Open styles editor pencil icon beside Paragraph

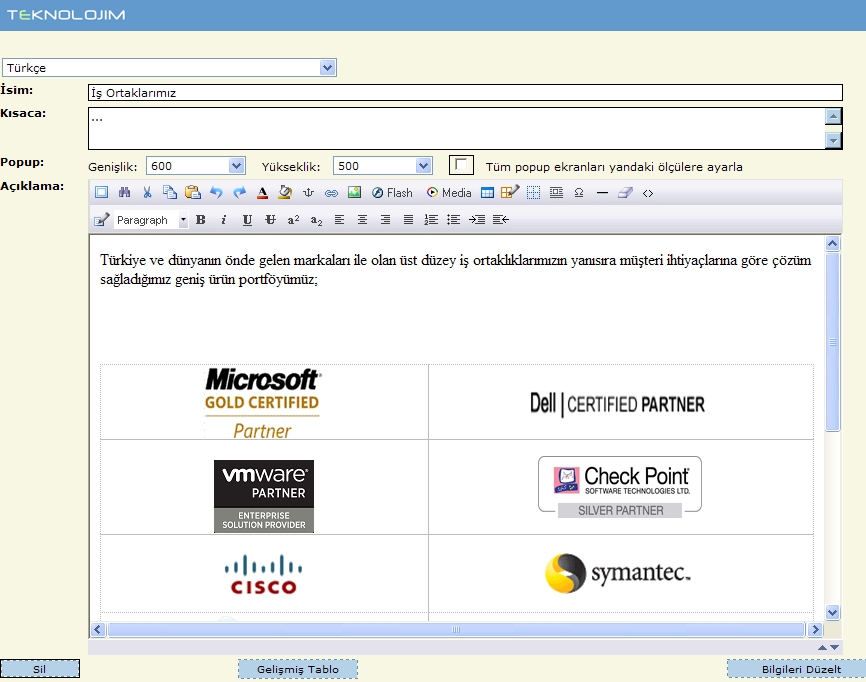click(101, 220)
